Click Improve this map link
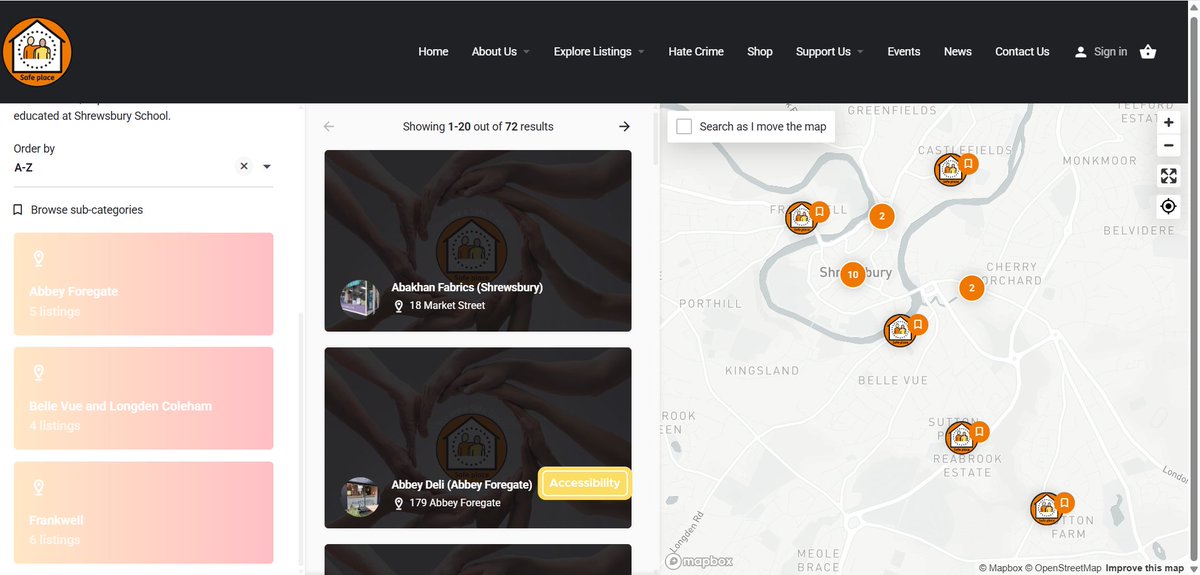The image size is (1200, 575). tap(1145, 568)
